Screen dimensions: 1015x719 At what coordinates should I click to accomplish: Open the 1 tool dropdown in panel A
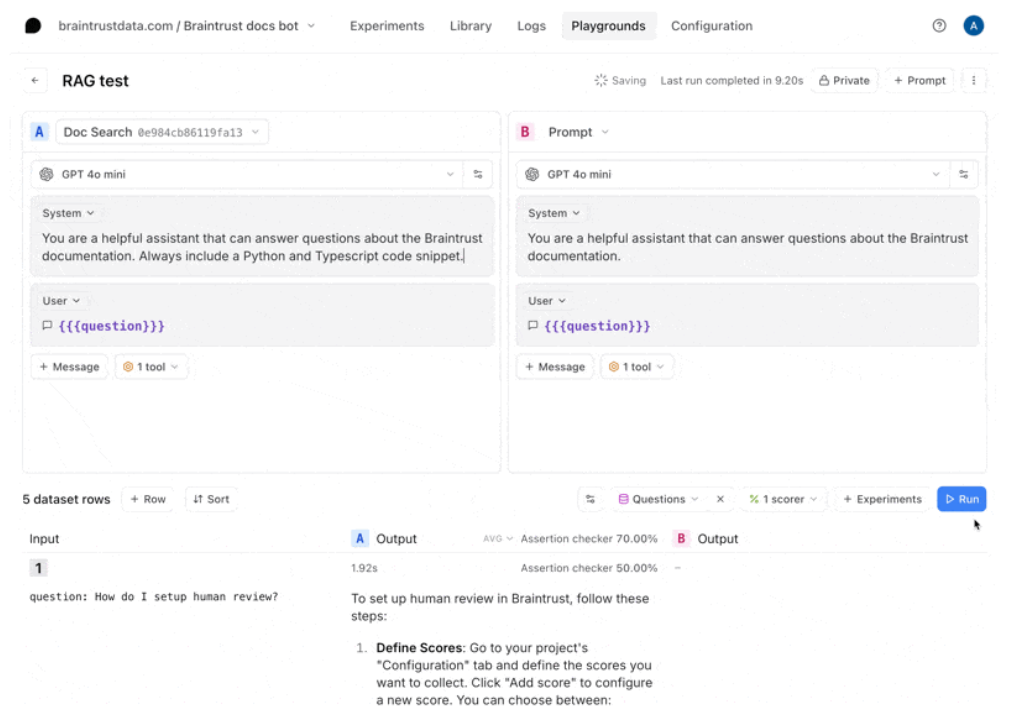(151, 367)
